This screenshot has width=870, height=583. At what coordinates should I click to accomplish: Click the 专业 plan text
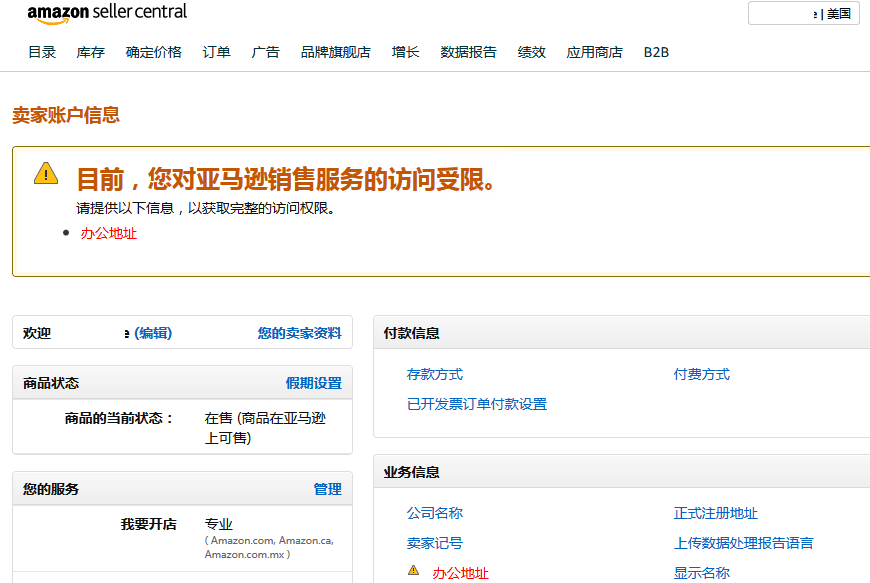click(219, 524)
